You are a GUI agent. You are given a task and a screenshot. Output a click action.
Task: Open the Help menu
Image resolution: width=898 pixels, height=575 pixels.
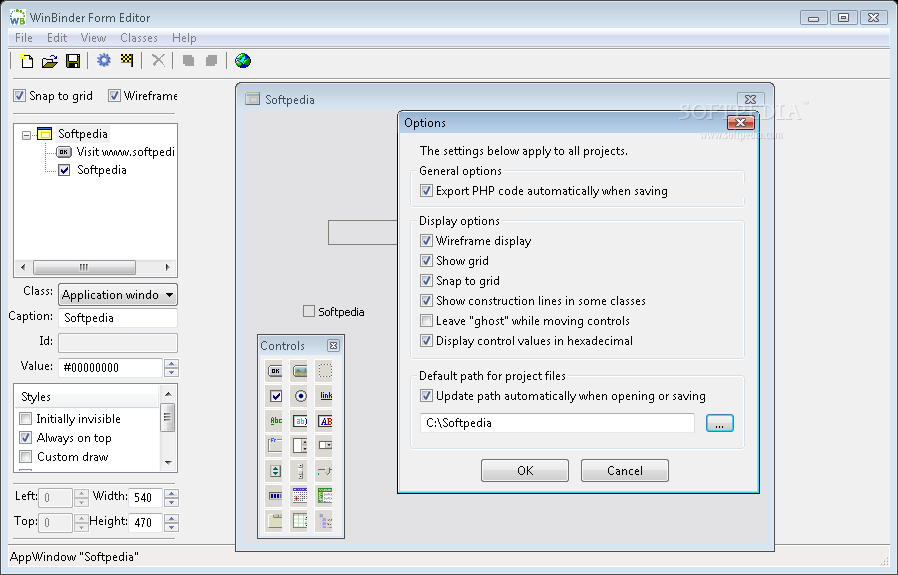pos(184,38)
